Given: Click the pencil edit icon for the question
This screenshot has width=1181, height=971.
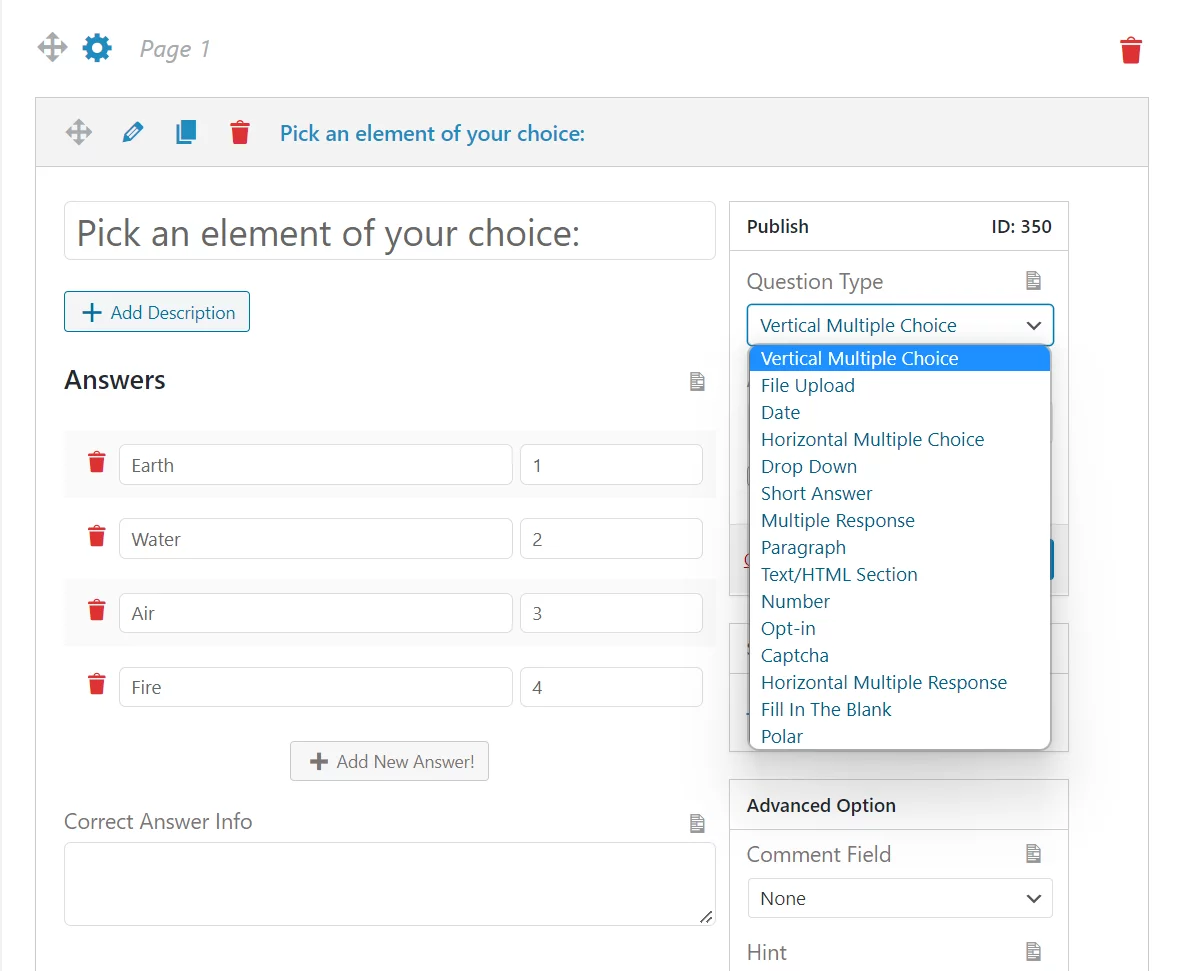Looking at the screenshot, I should 132,133.
